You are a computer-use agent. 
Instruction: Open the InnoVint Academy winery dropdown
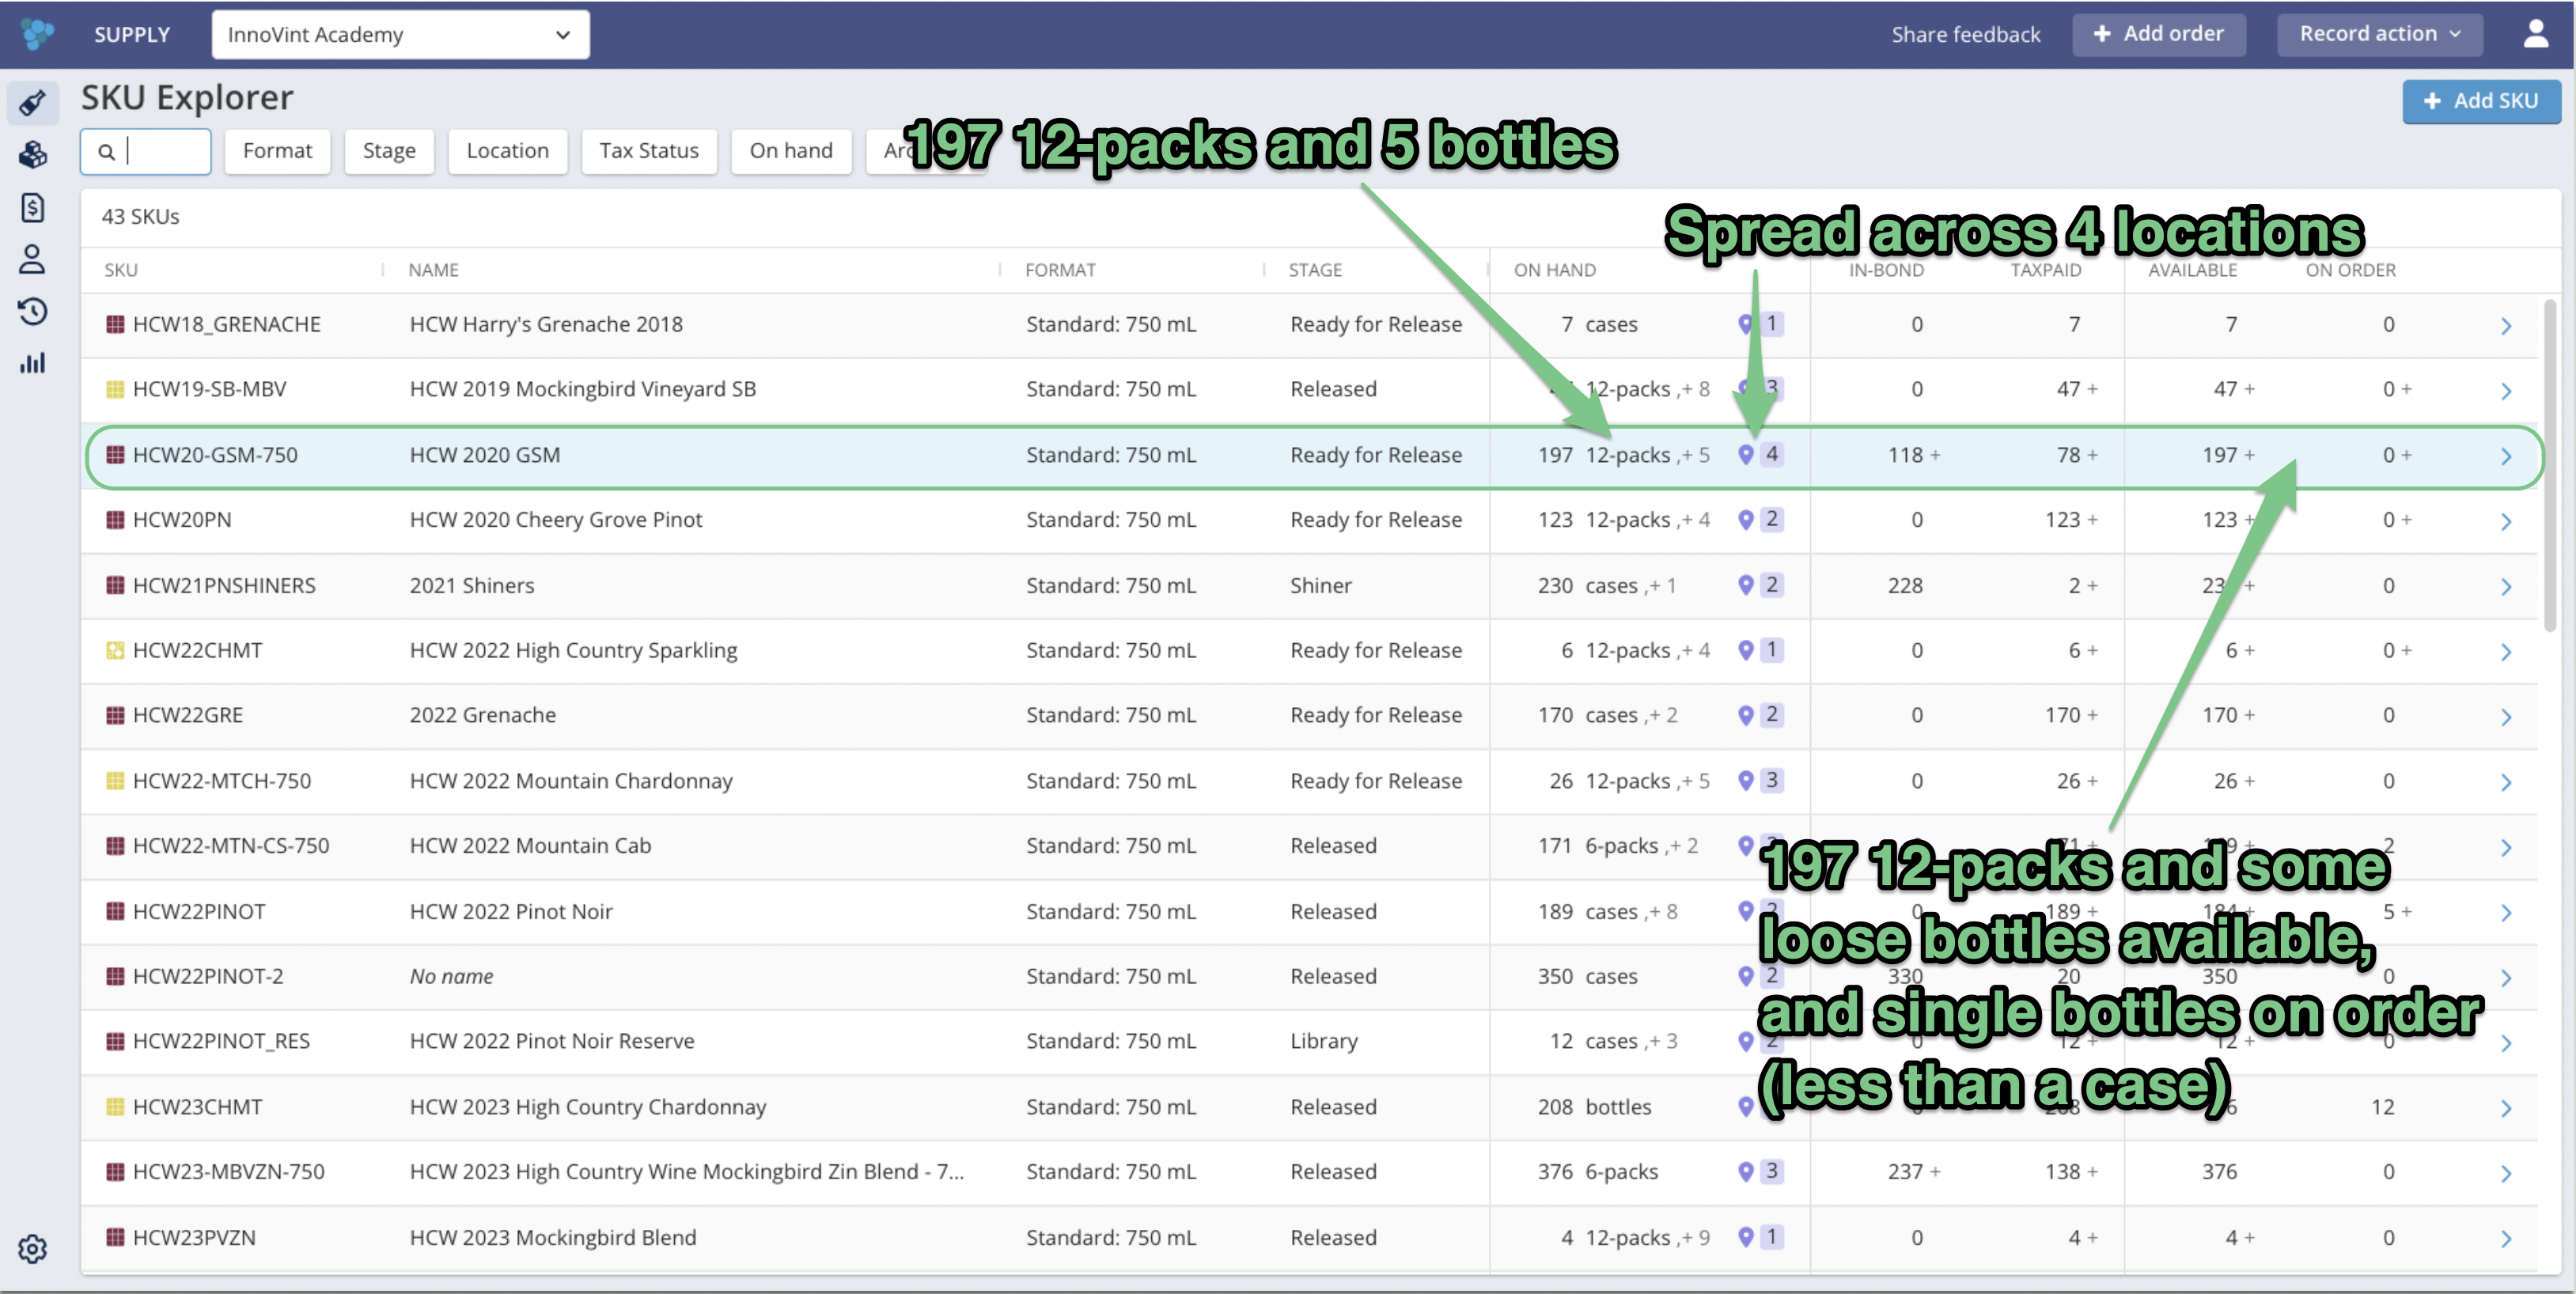(400, 34)
